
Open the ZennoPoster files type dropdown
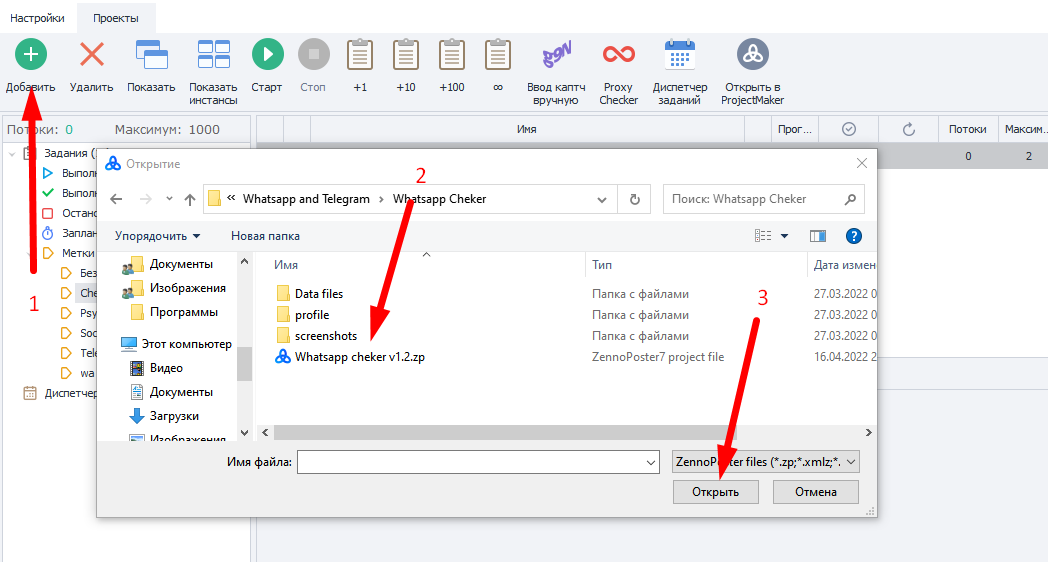[x=766, y=462]
